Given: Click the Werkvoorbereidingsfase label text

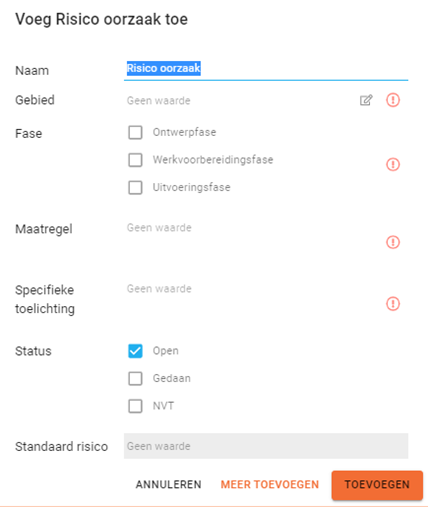Looking at the screenshot, I should pos(213,160).
